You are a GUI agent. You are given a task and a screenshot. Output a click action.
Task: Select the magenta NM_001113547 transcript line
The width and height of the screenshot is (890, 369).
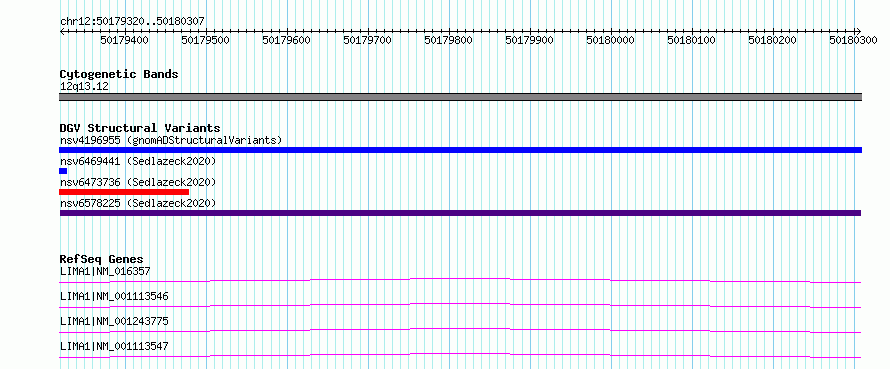pos(460,355)
